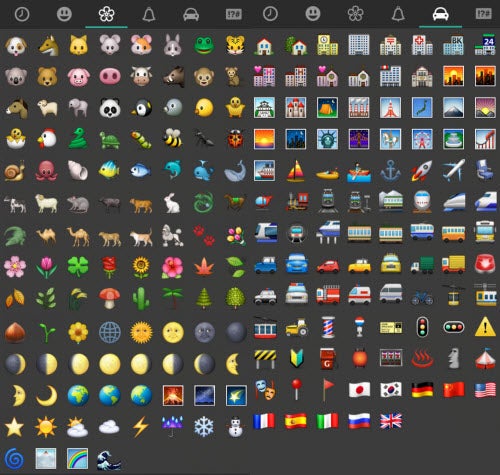Image resolution: width=500 pixels, height=475 pixels.
Task: Choose the 24-hour convenience store emoji
Action: click(x=485, y=44)
